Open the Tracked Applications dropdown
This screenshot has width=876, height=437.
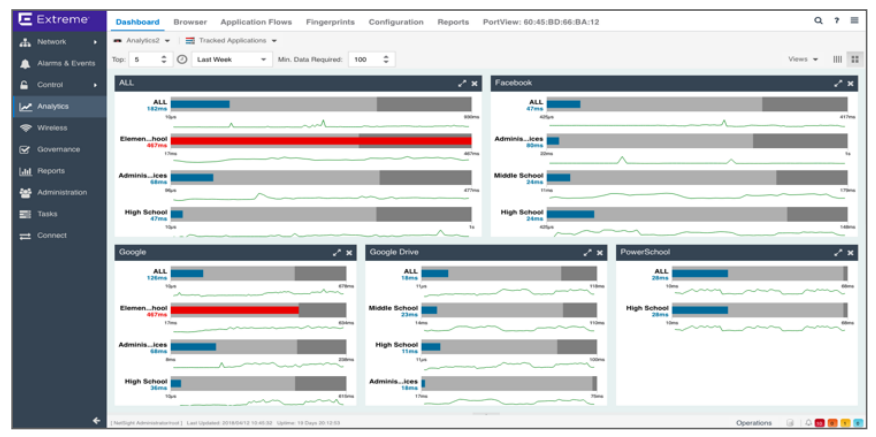pos(231,41)
